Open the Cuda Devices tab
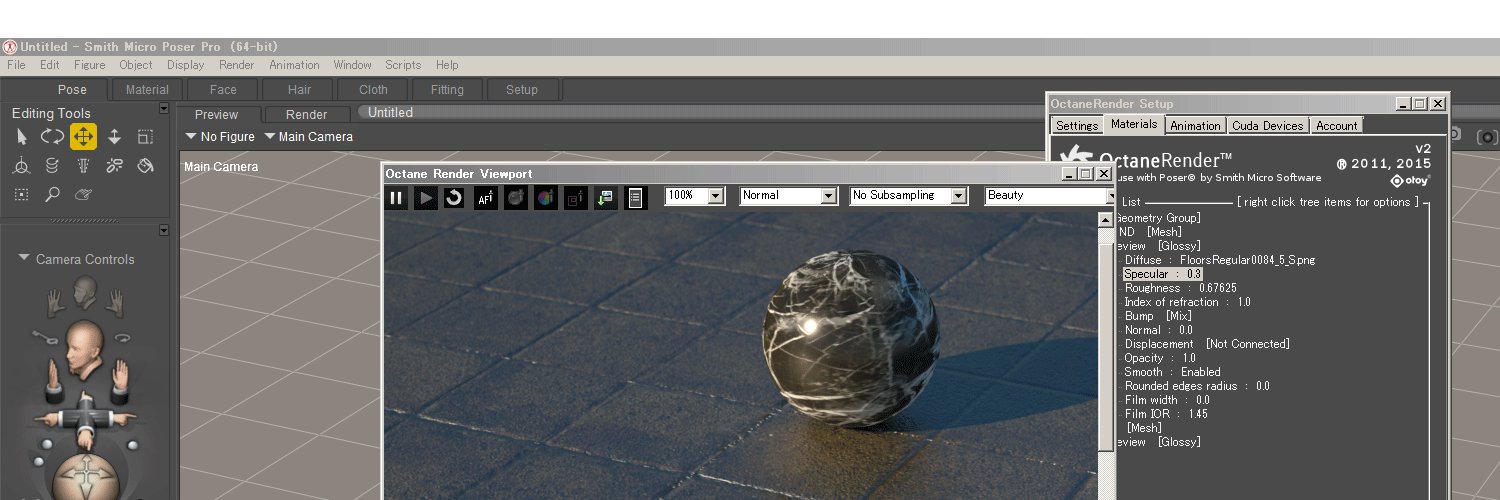 pos(1267,125)
